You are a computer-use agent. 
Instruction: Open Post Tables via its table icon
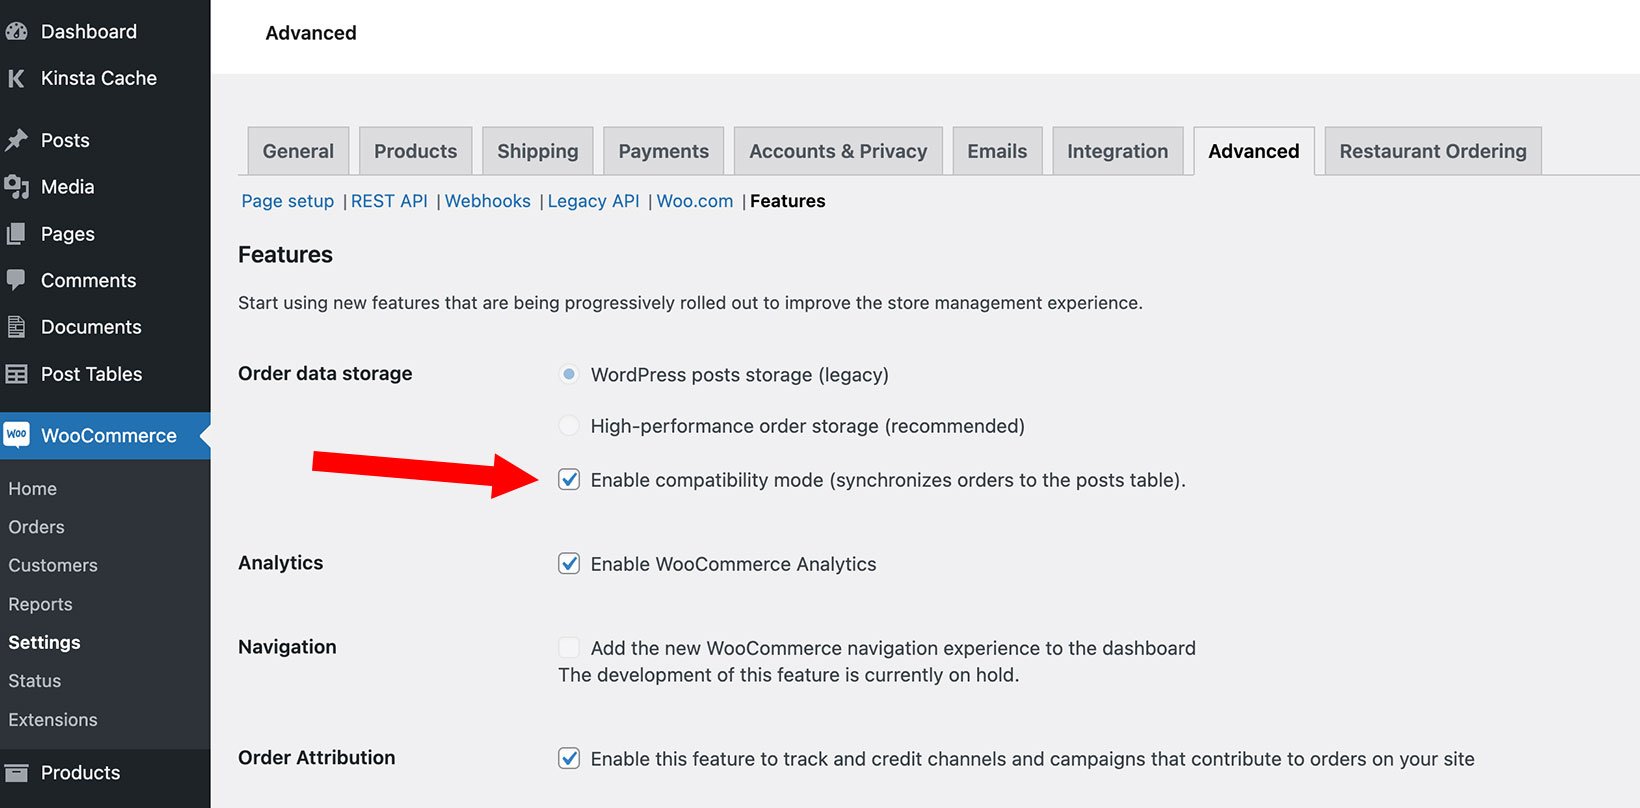pyautogui.click(x=17, y=373)
